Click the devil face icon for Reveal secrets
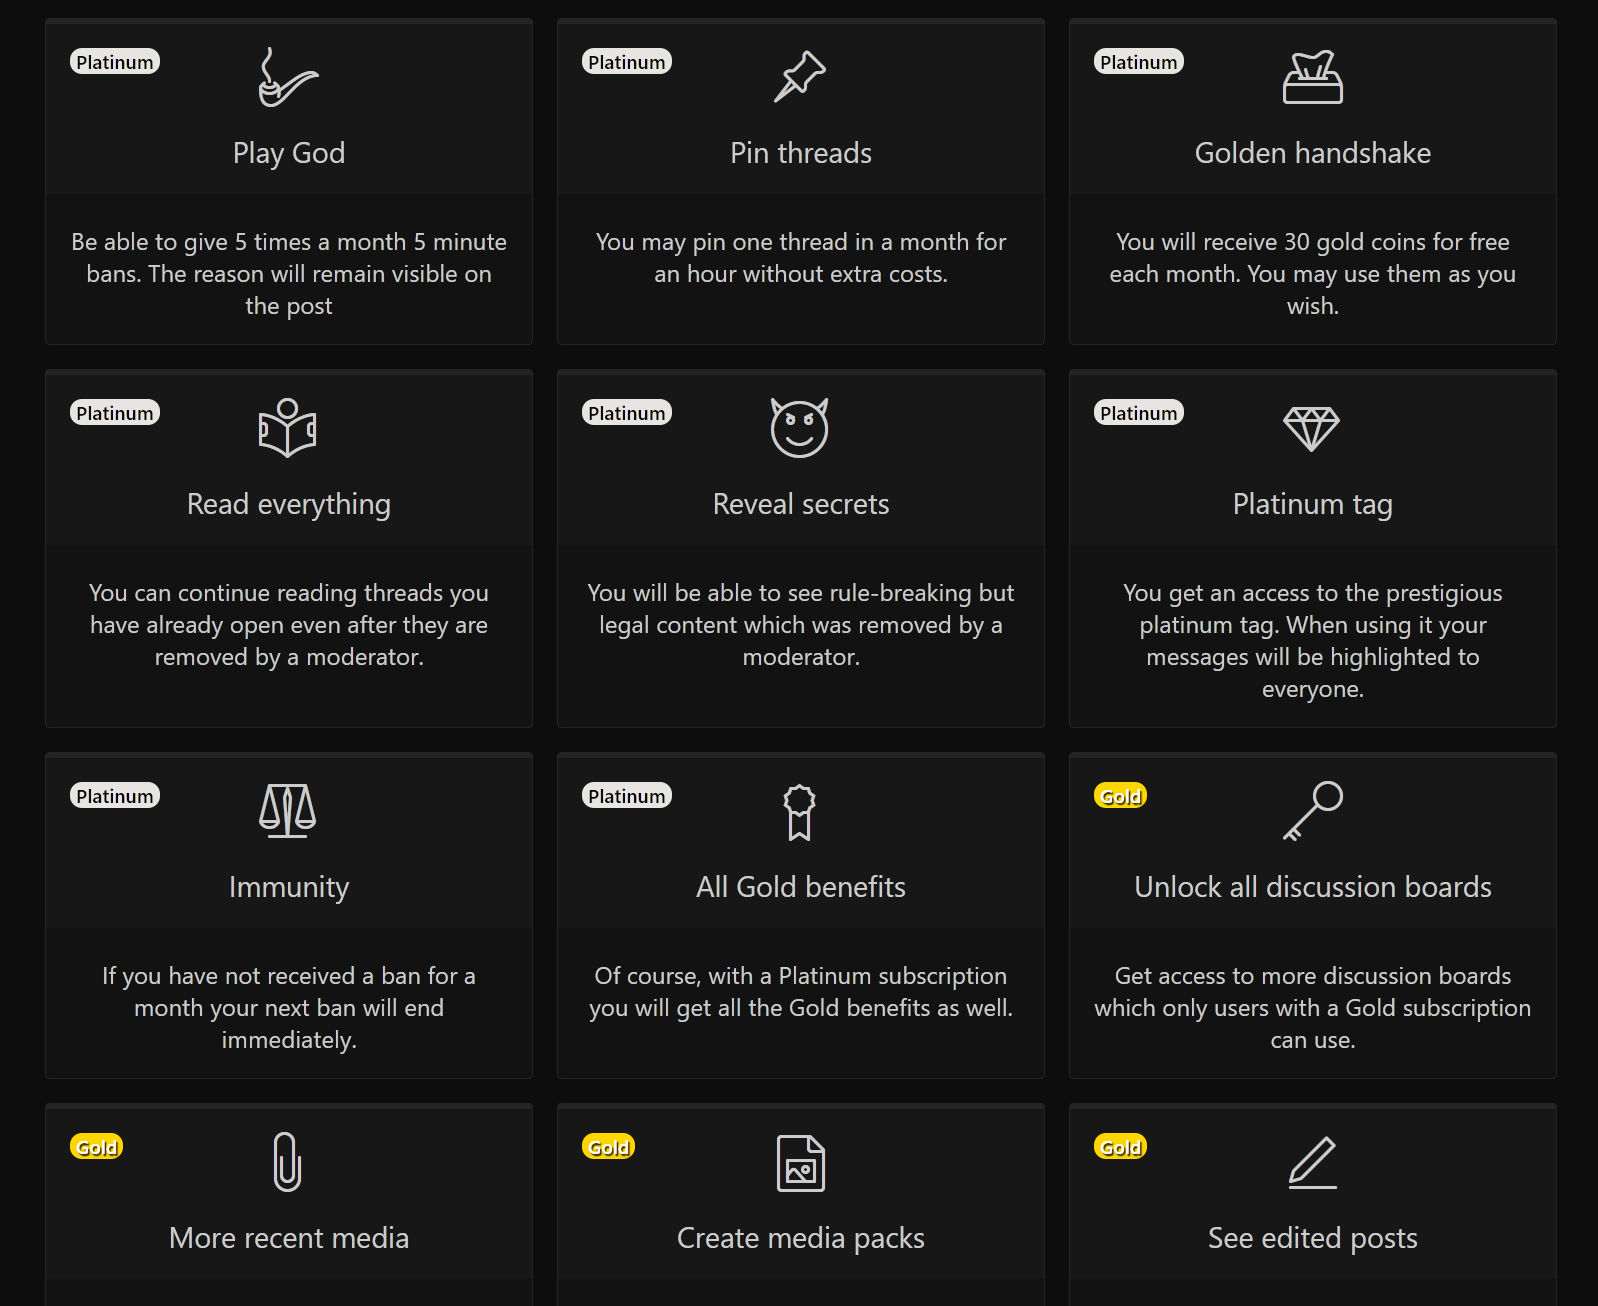 [x=800, y=428]
